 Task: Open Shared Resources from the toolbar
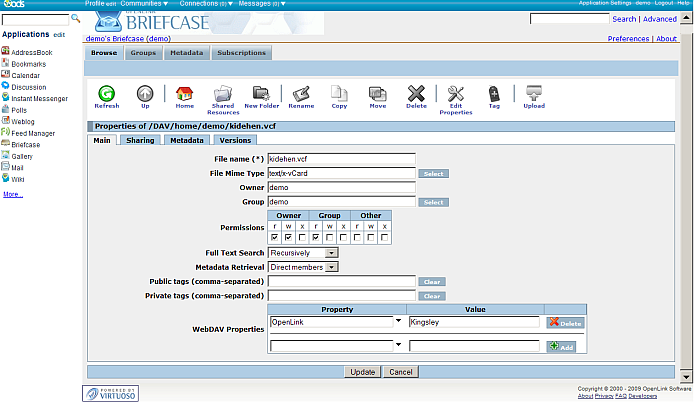click(x=223, y=93)
